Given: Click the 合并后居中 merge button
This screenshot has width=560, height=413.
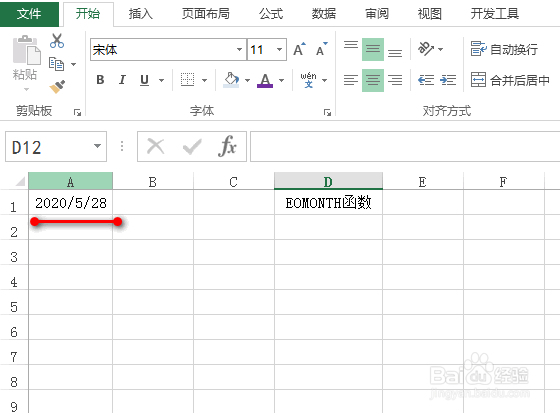Looking at the screenshot, I should pyautogui.click(x=510, y=80).
